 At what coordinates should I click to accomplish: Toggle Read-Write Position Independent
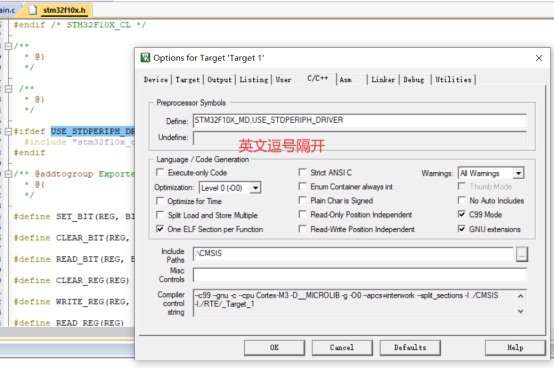(302, 229)
